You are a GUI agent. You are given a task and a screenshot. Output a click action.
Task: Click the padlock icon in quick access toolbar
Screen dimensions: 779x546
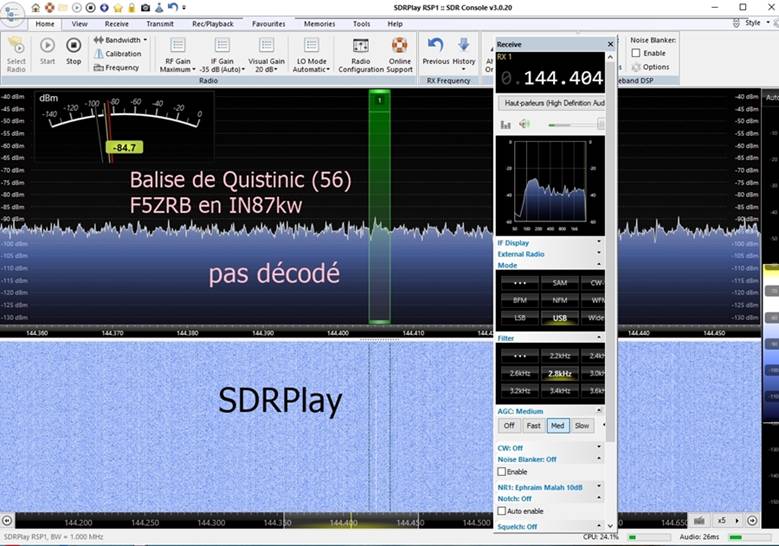132,8
